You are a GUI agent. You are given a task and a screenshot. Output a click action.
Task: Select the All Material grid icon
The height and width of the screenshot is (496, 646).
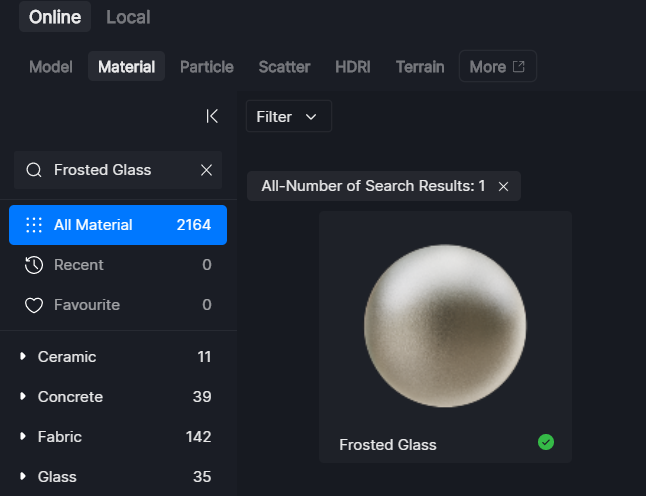[x=34, y=225]
